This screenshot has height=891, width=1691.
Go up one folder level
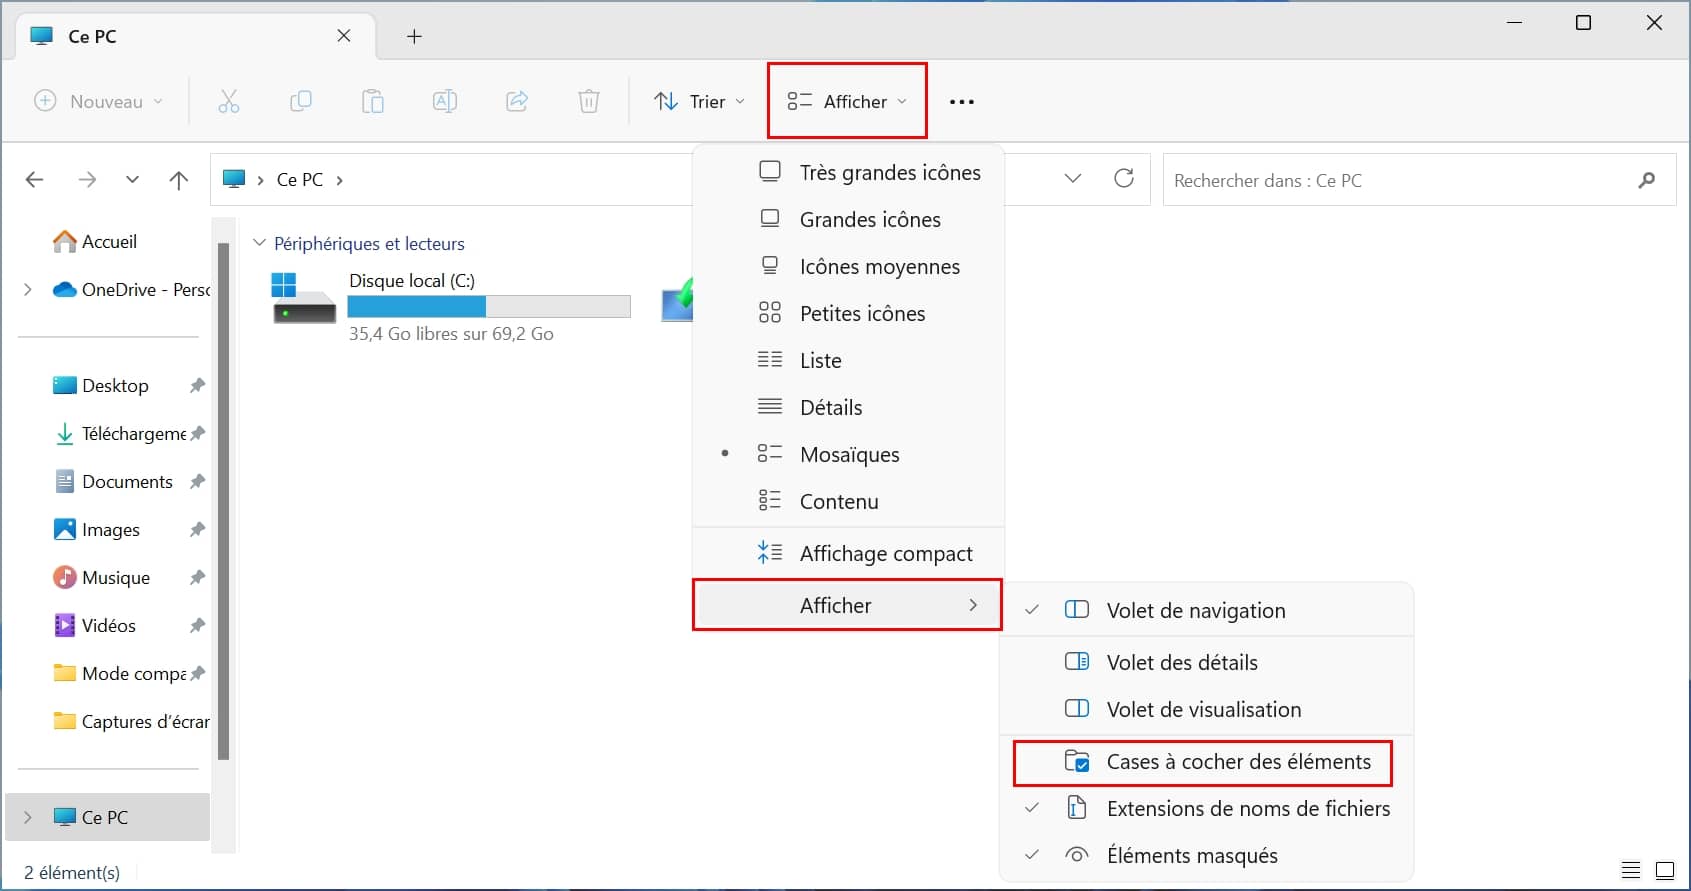(x=179, y=180)
